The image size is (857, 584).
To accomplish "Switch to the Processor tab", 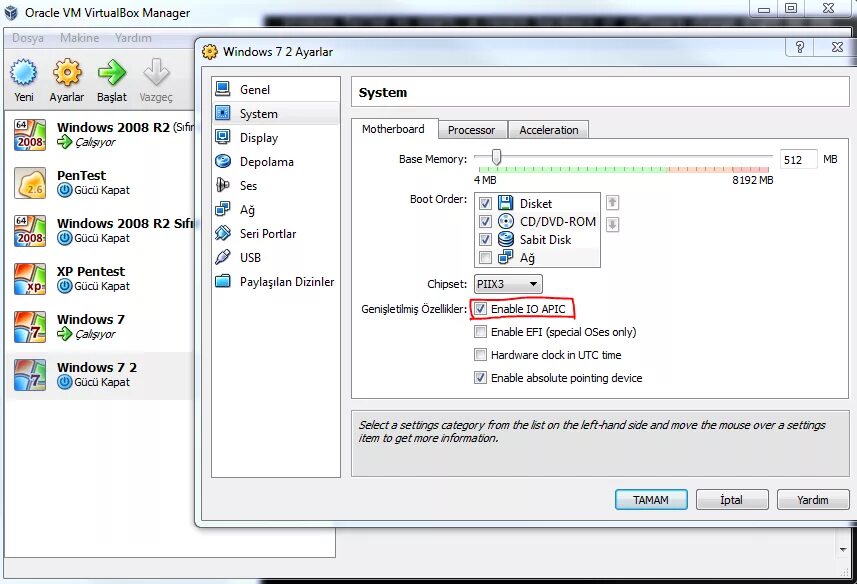I will [x=472, y=130].
